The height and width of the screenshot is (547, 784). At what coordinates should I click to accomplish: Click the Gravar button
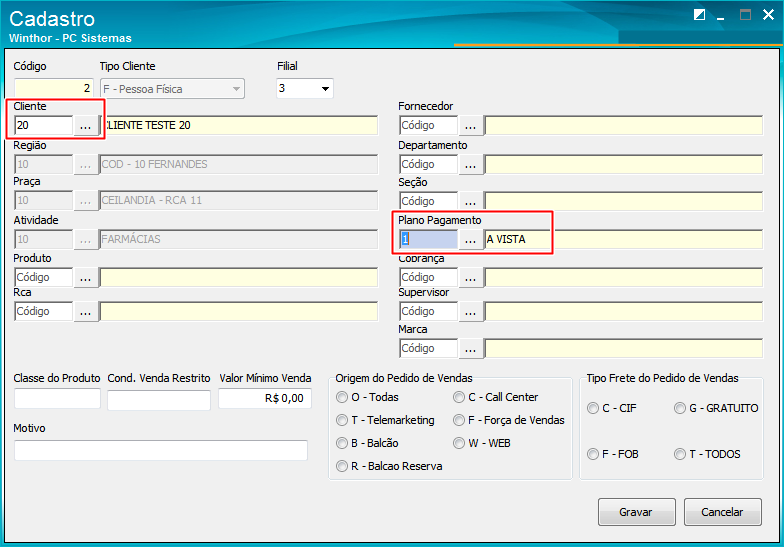636,512
